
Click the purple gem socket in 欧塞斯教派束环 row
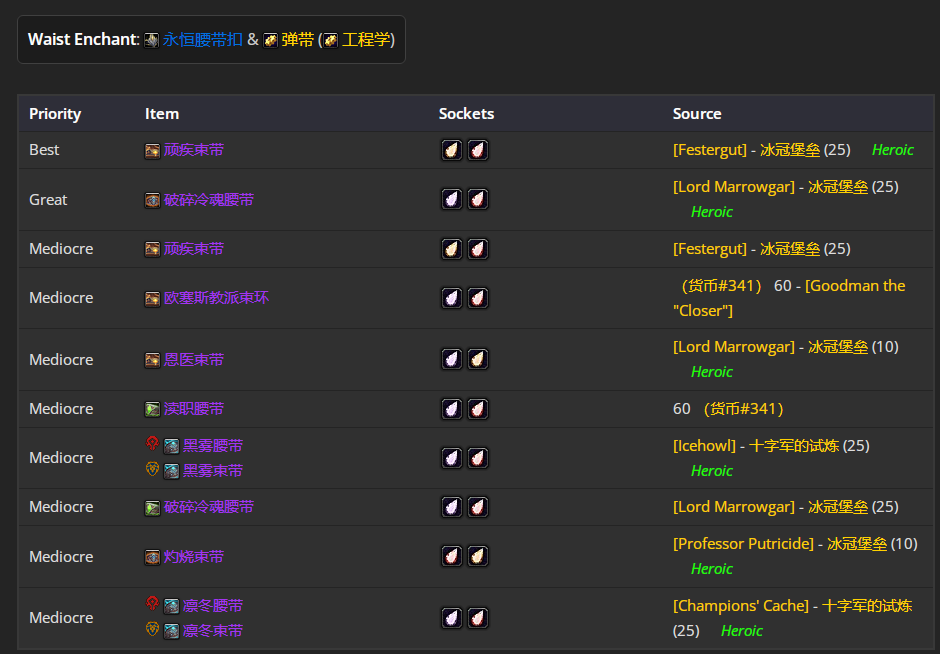[452, 298]
